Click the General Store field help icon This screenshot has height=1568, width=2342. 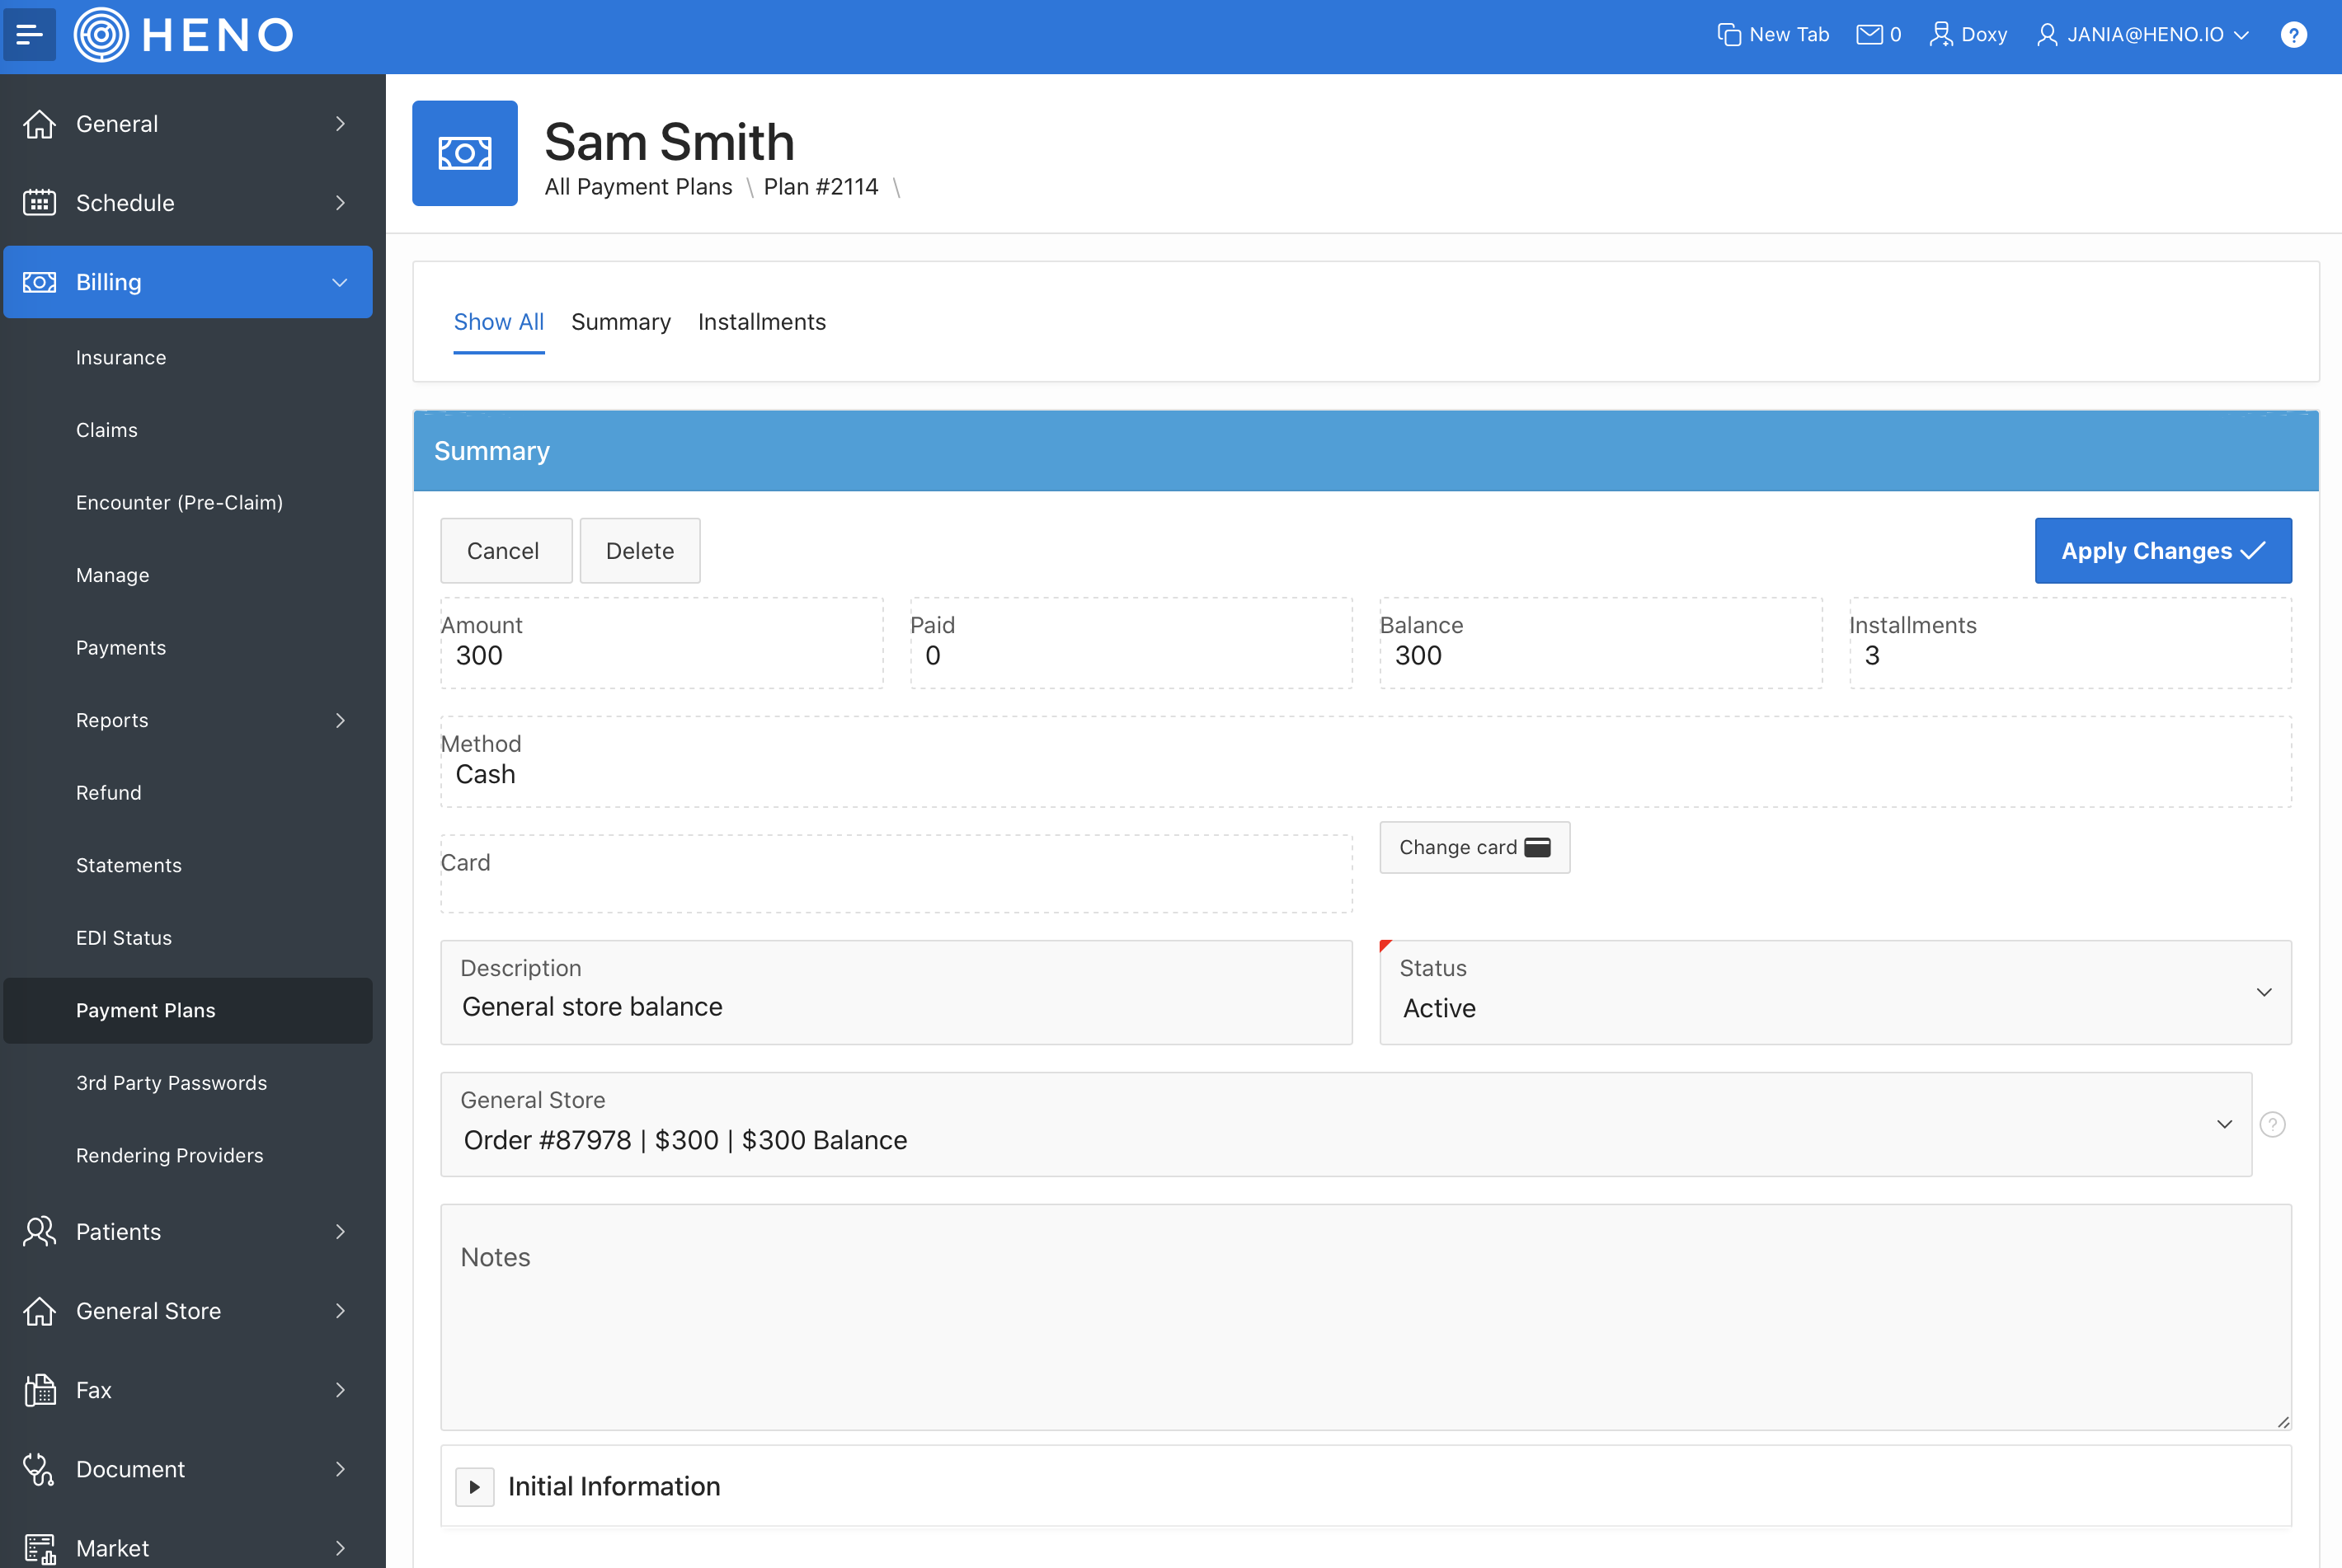pos(2272,1125)
